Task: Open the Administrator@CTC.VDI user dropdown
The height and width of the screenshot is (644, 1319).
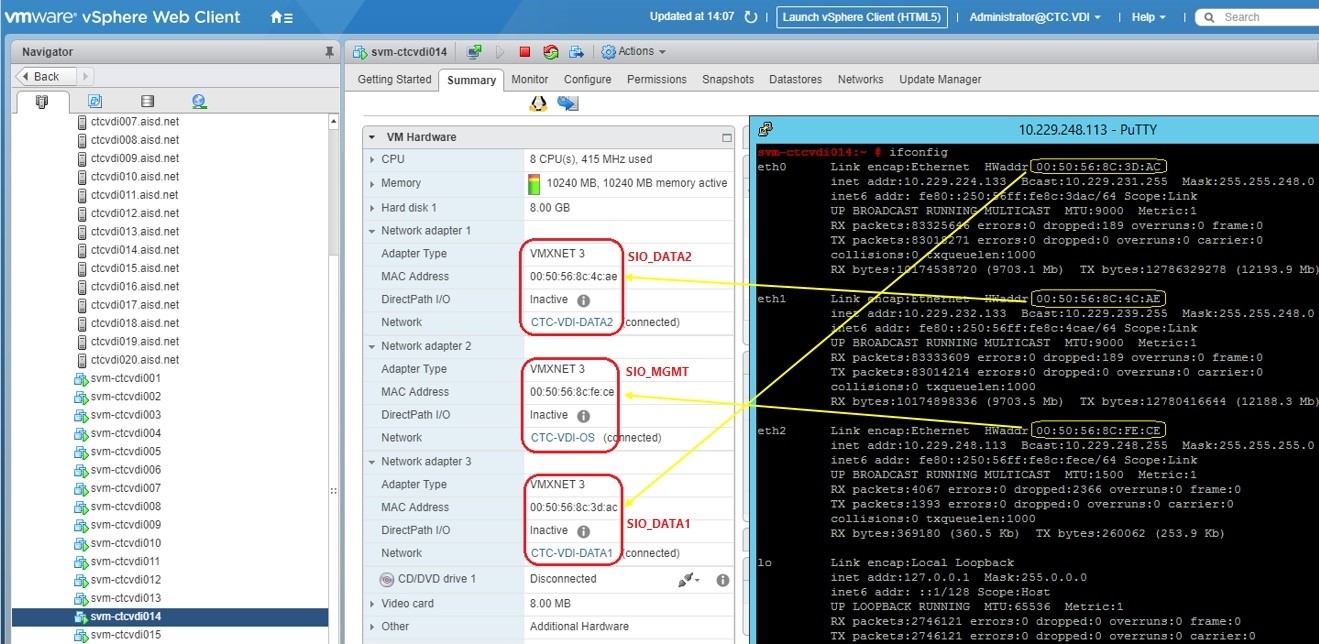Action: [x=1035, y=17]
